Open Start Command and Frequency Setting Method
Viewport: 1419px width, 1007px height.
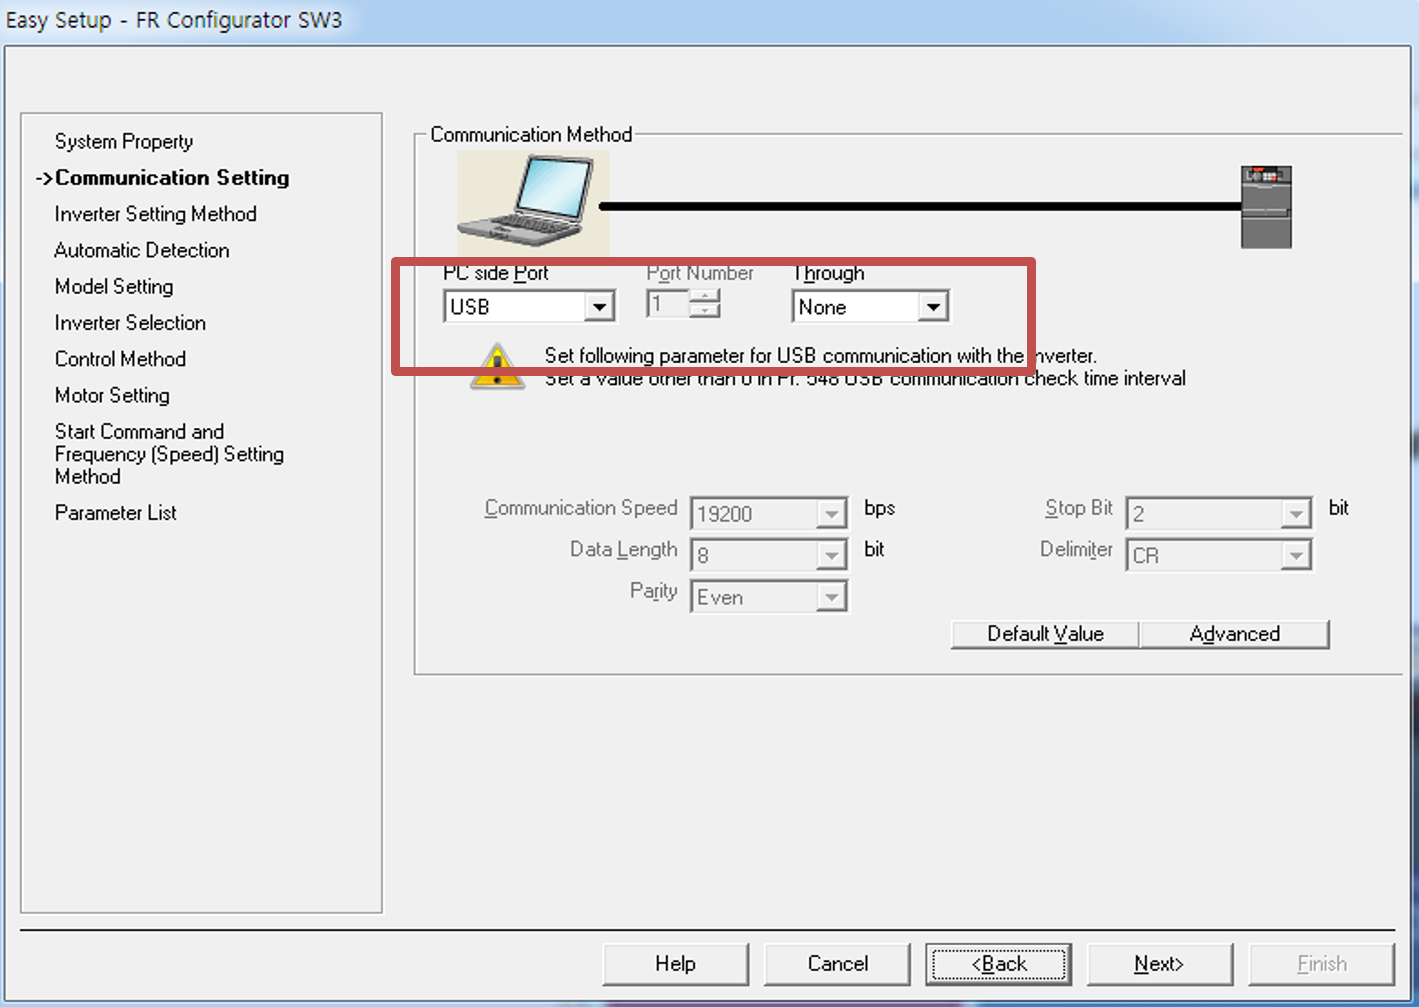[x=169, y=454]
